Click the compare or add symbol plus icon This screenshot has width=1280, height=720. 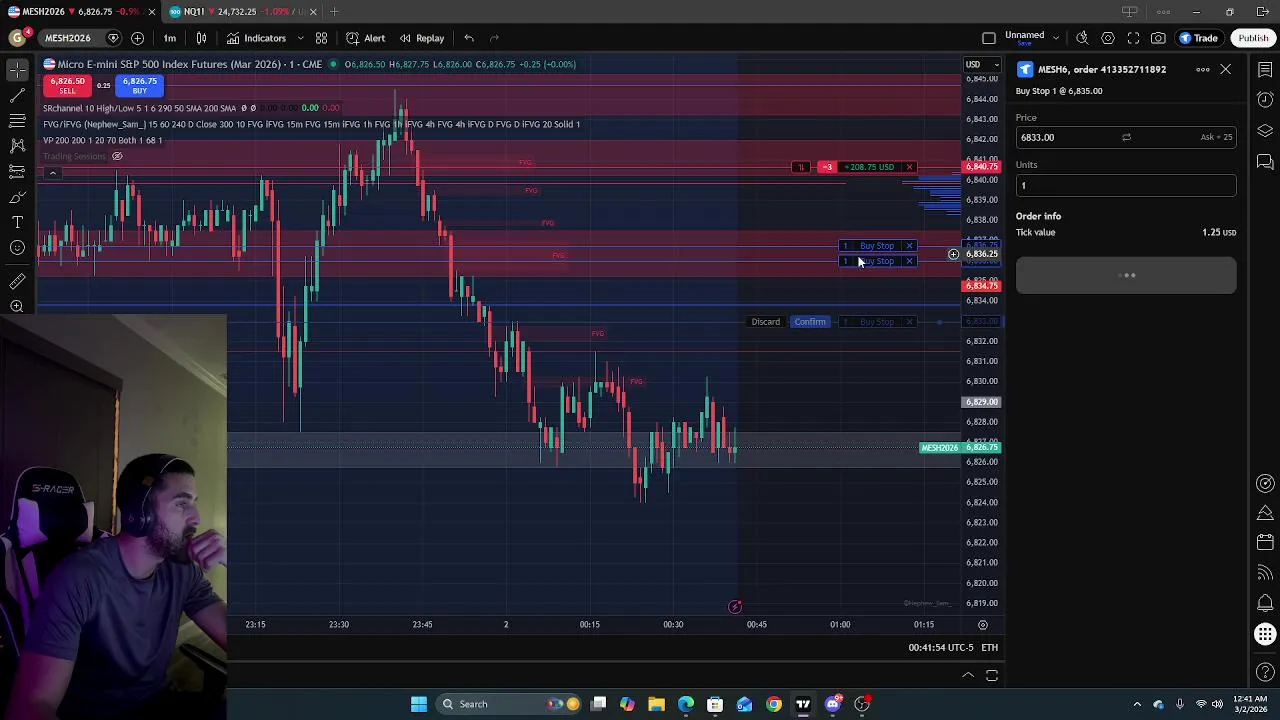point(137,38)
